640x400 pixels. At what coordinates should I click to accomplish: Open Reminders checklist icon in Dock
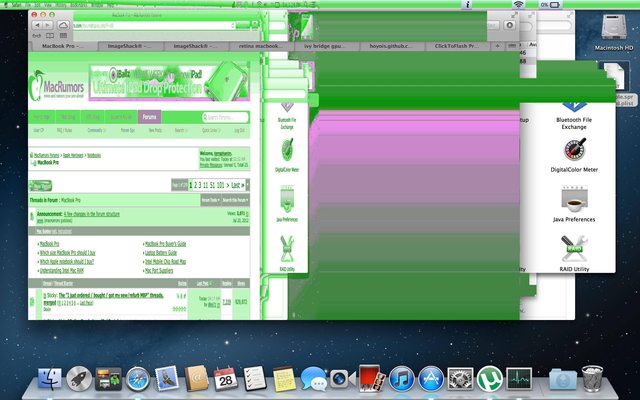pos(255,378)
